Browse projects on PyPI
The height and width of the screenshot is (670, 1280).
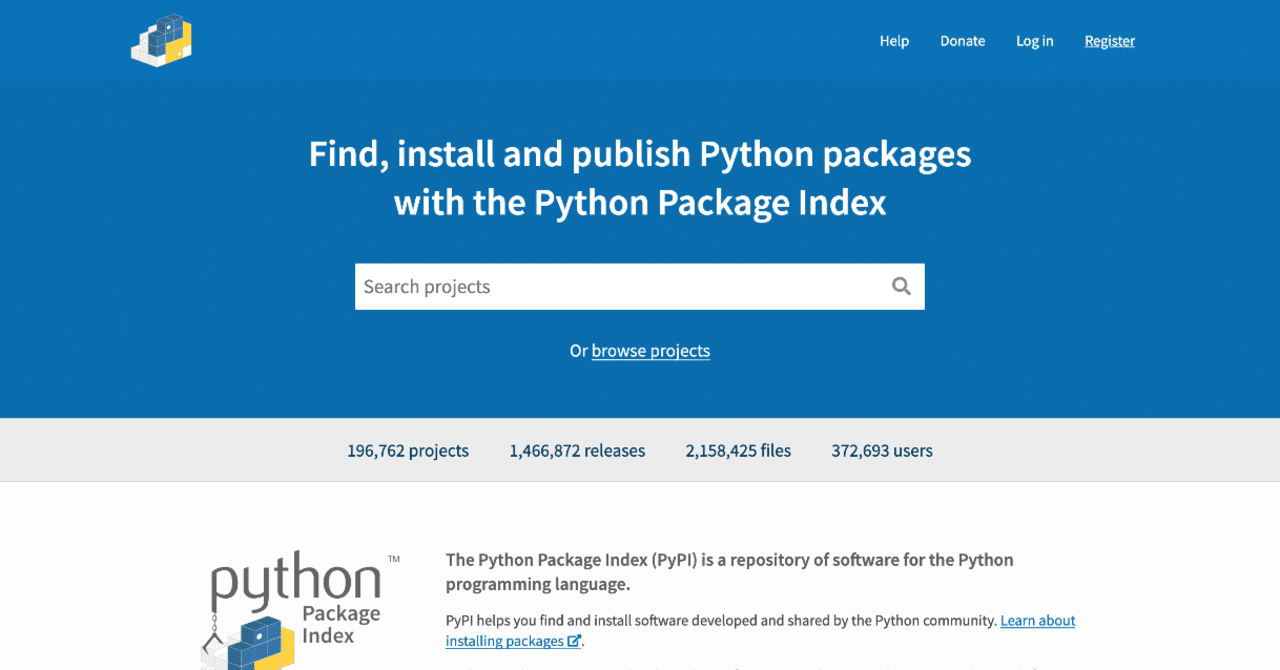[650, 350]
